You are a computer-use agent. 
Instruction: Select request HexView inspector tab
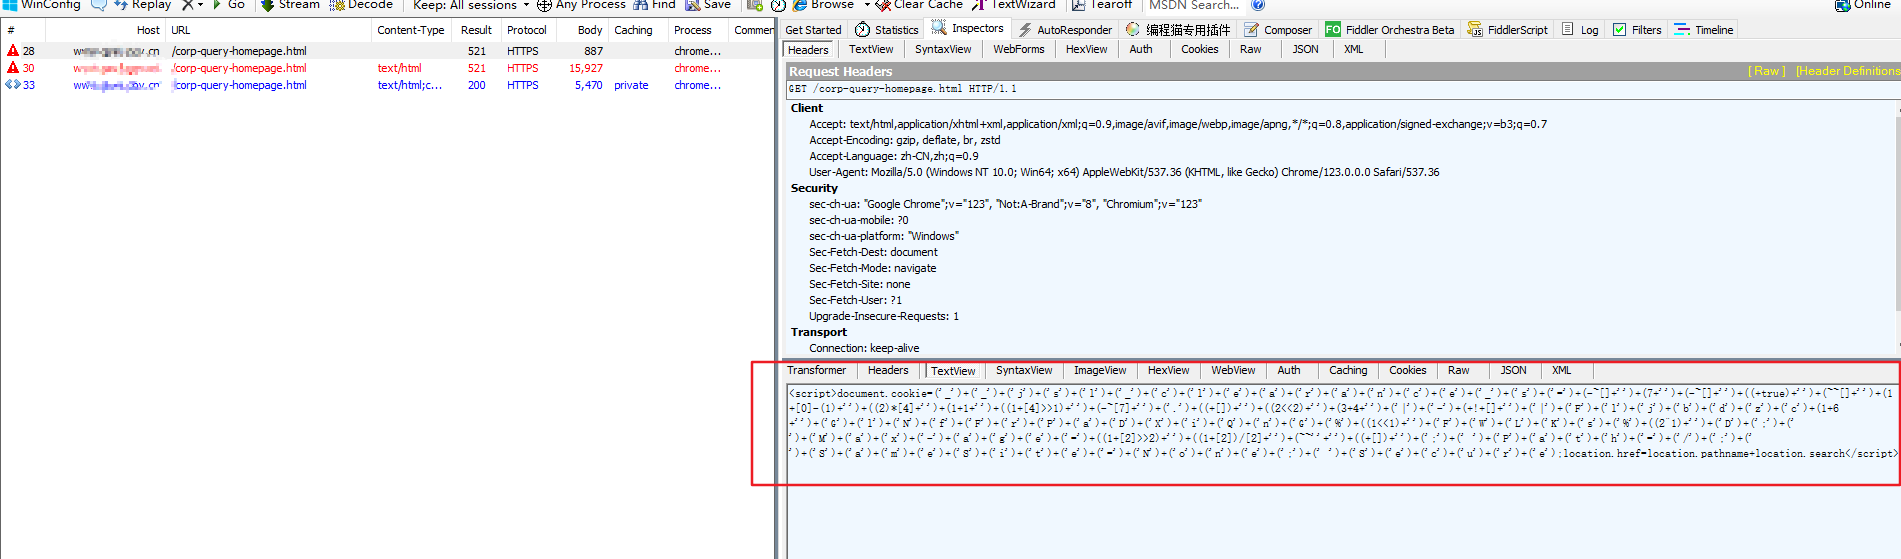tap(1086, 49)
